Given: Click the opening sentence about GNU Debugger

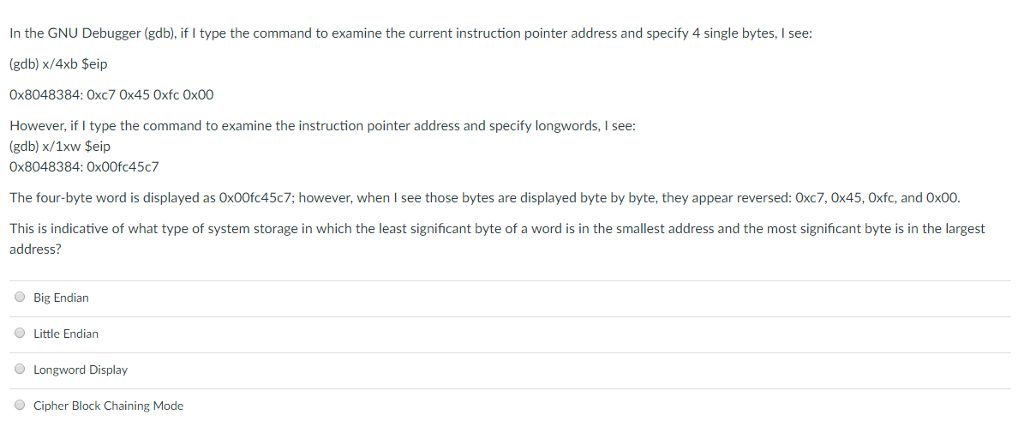Looking at the screenshot, I should pos(411,34).
